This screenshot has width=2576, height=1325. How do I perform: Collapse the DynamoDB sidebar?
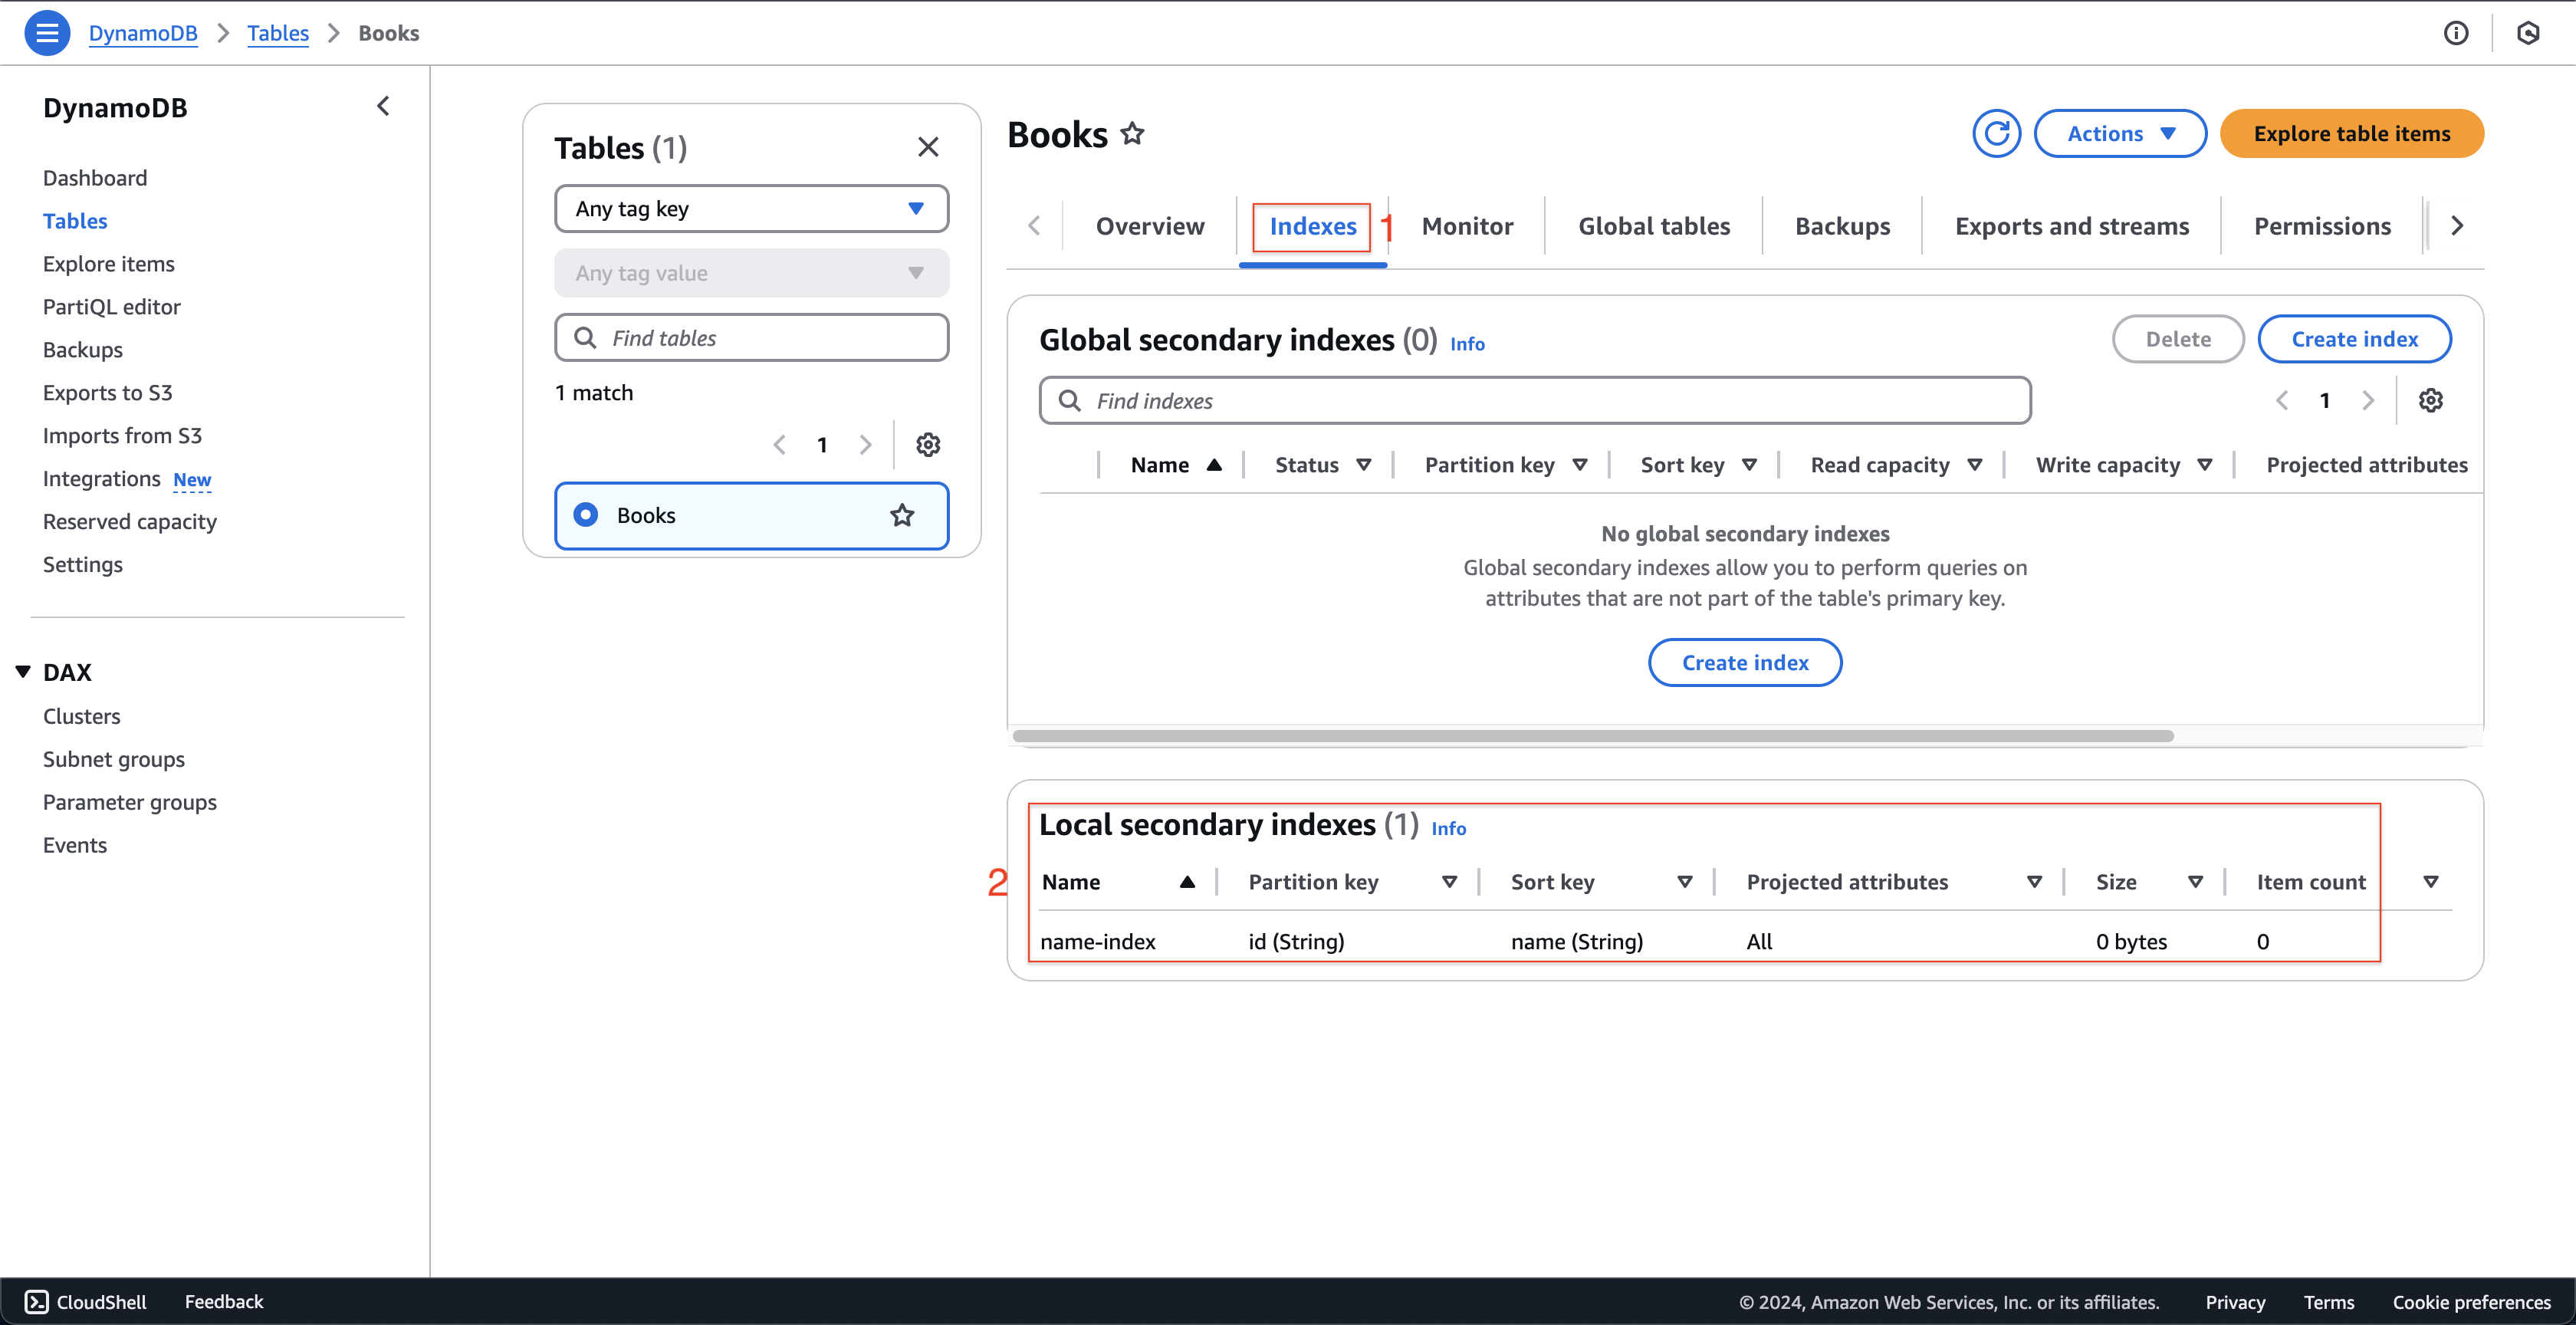[x=383, y=106]
